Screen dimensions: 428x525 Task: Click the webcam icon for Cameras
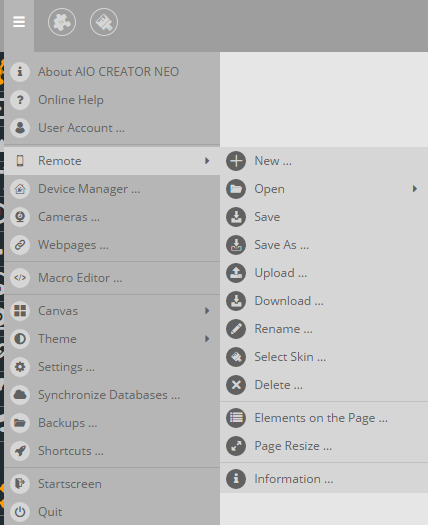[x=20, y=217]
